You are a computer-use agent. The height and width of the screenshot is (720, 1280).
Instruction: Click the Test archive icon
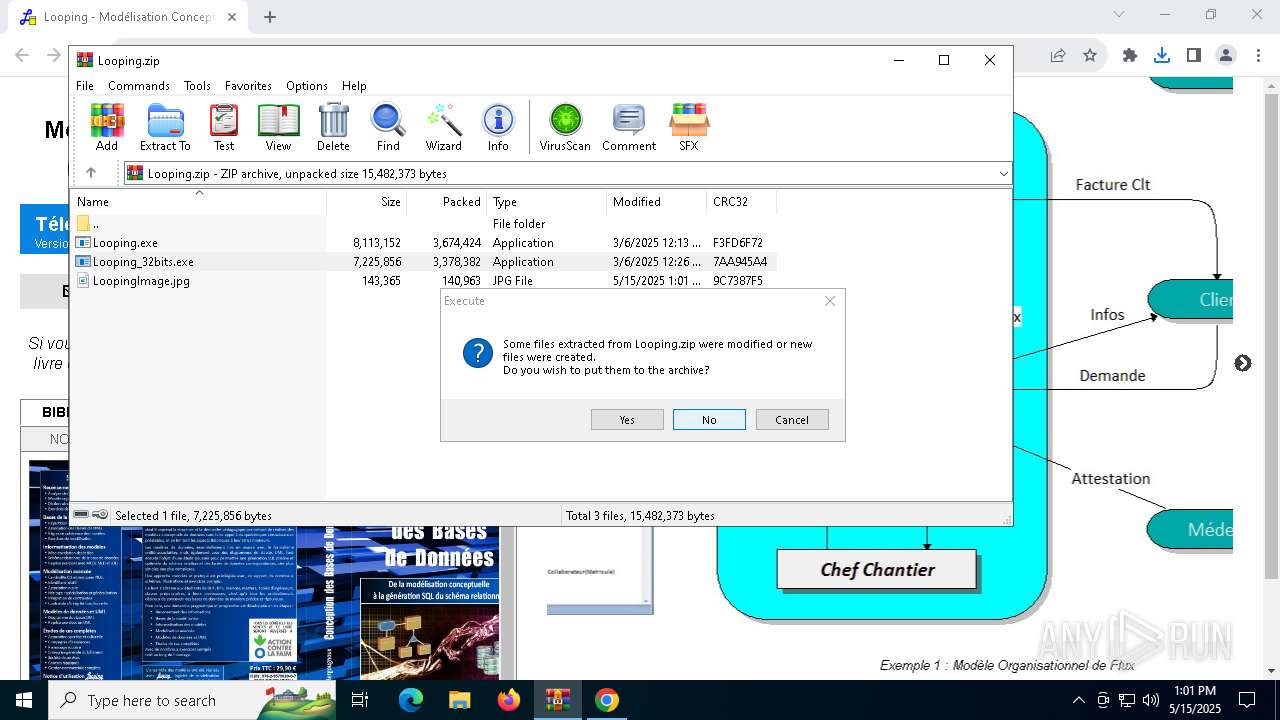click(224, 127)
